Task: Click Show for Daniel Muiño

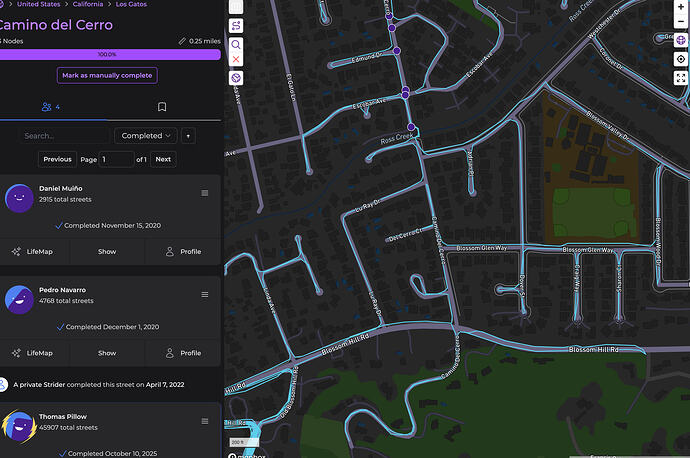Action: (107, 252)
